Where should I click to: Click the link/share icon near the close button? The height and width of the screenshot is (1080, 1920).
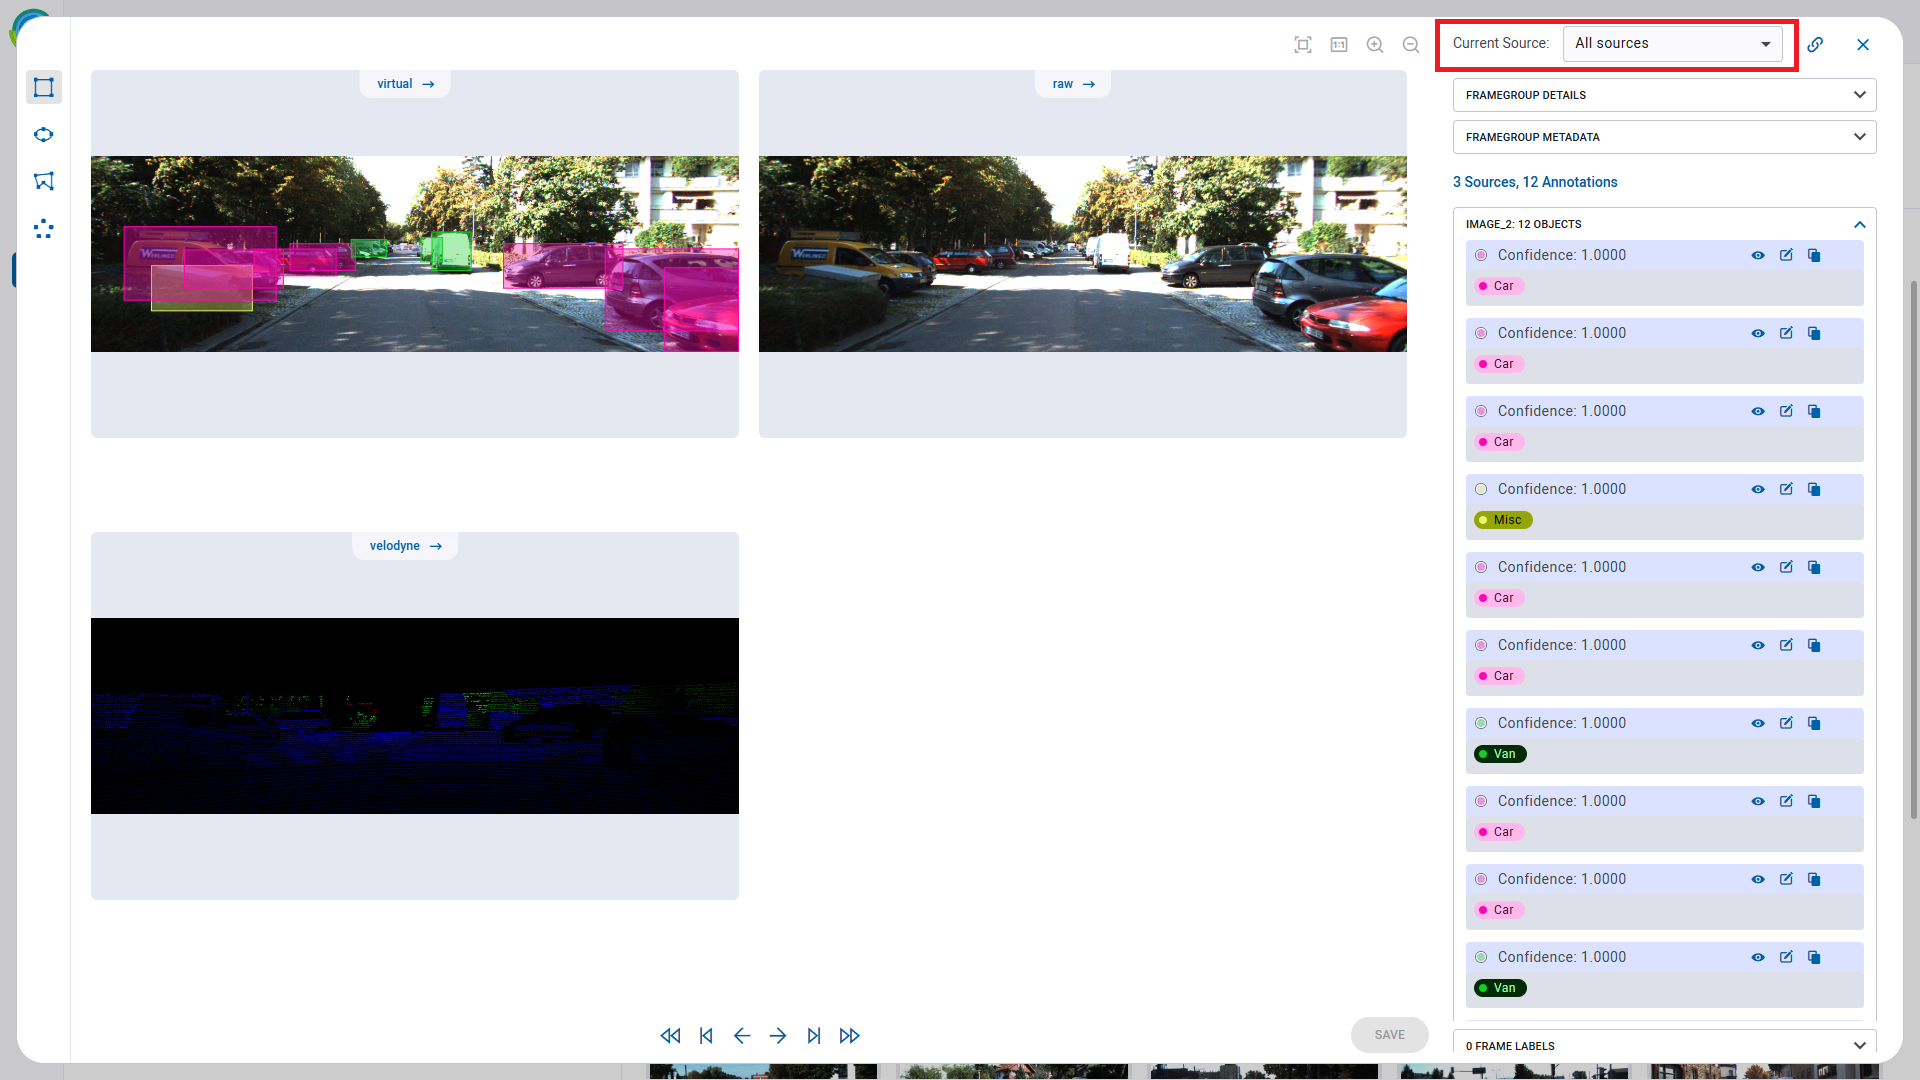pos(1816,44)
